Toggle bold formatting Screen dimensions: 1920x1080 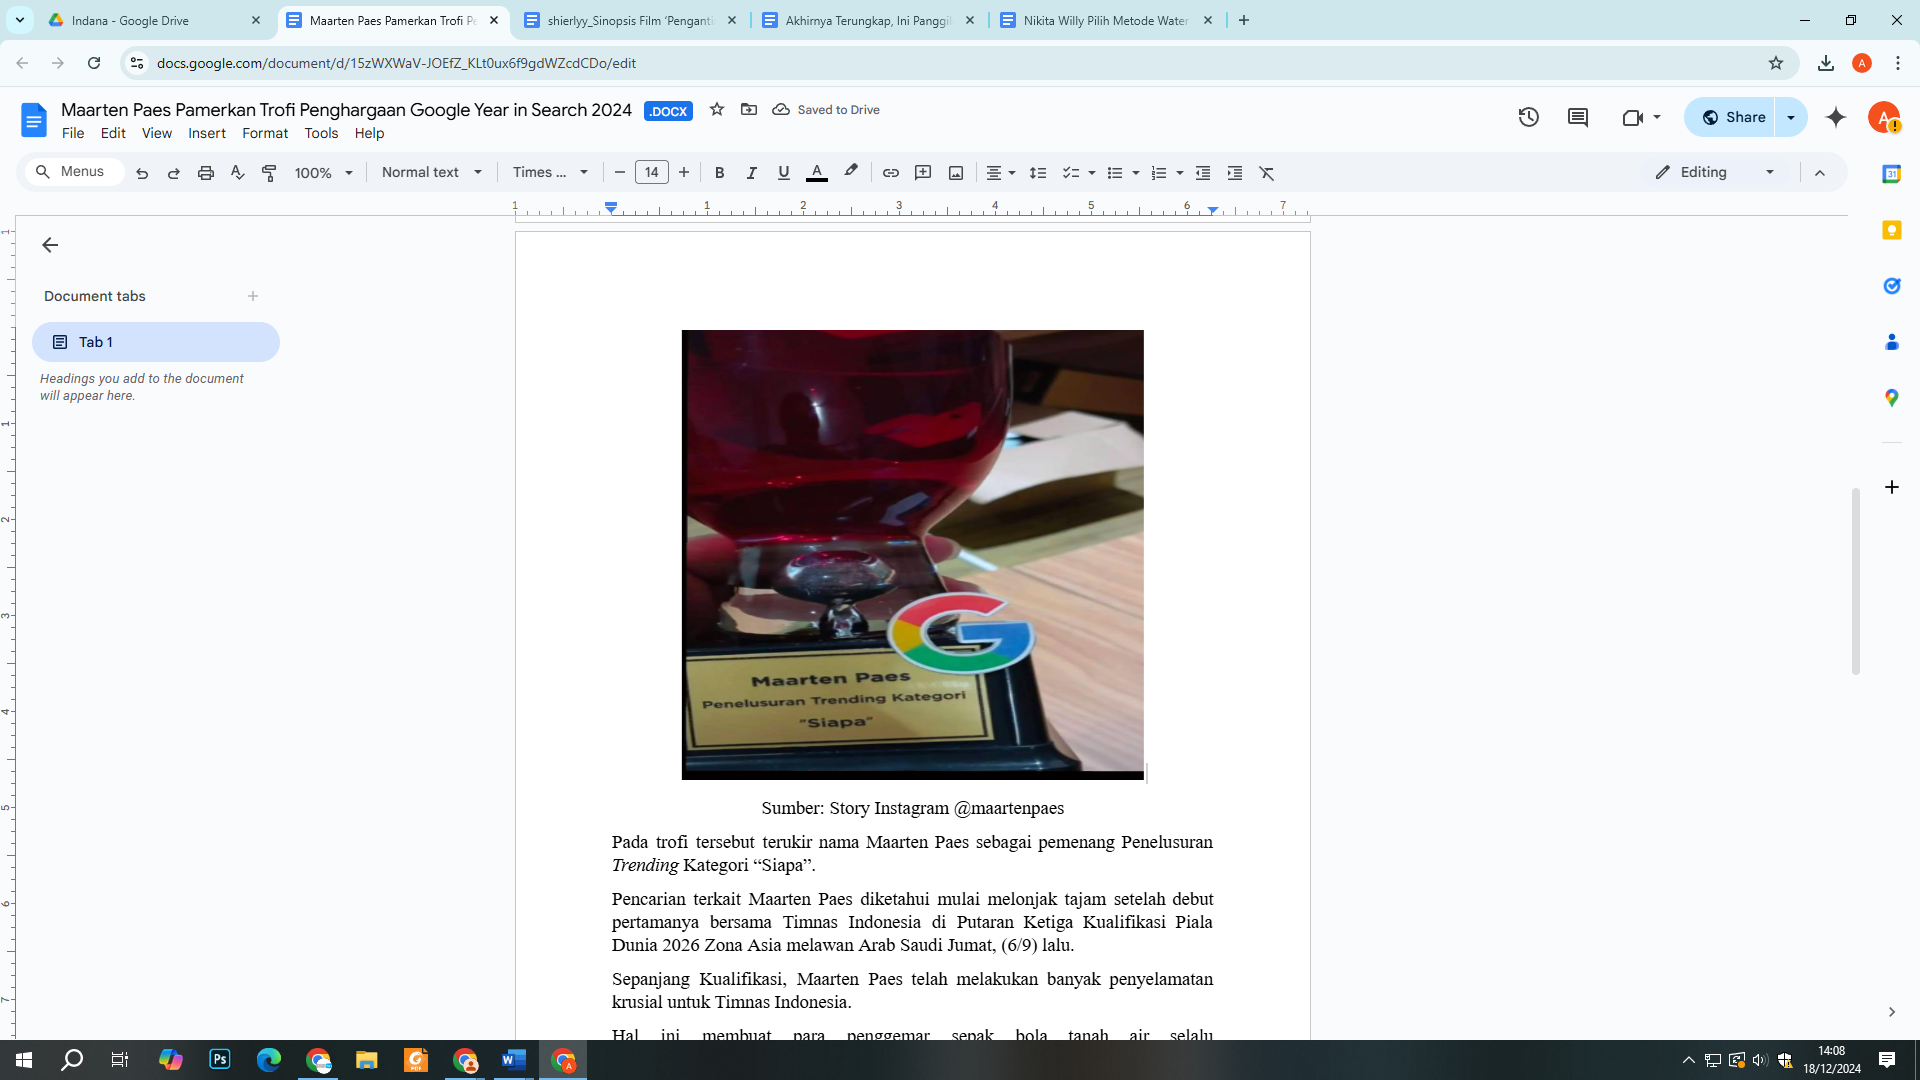click(x=720, y=173)
